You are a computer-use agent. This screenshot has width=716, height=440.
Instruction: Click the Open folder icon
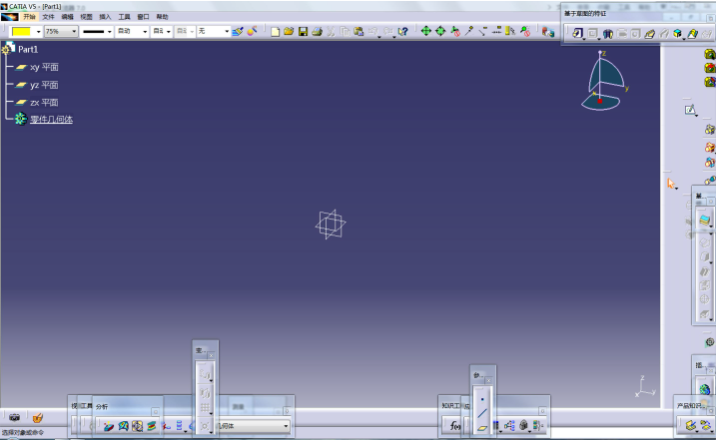pyautogui.click(x=289, y=31)
